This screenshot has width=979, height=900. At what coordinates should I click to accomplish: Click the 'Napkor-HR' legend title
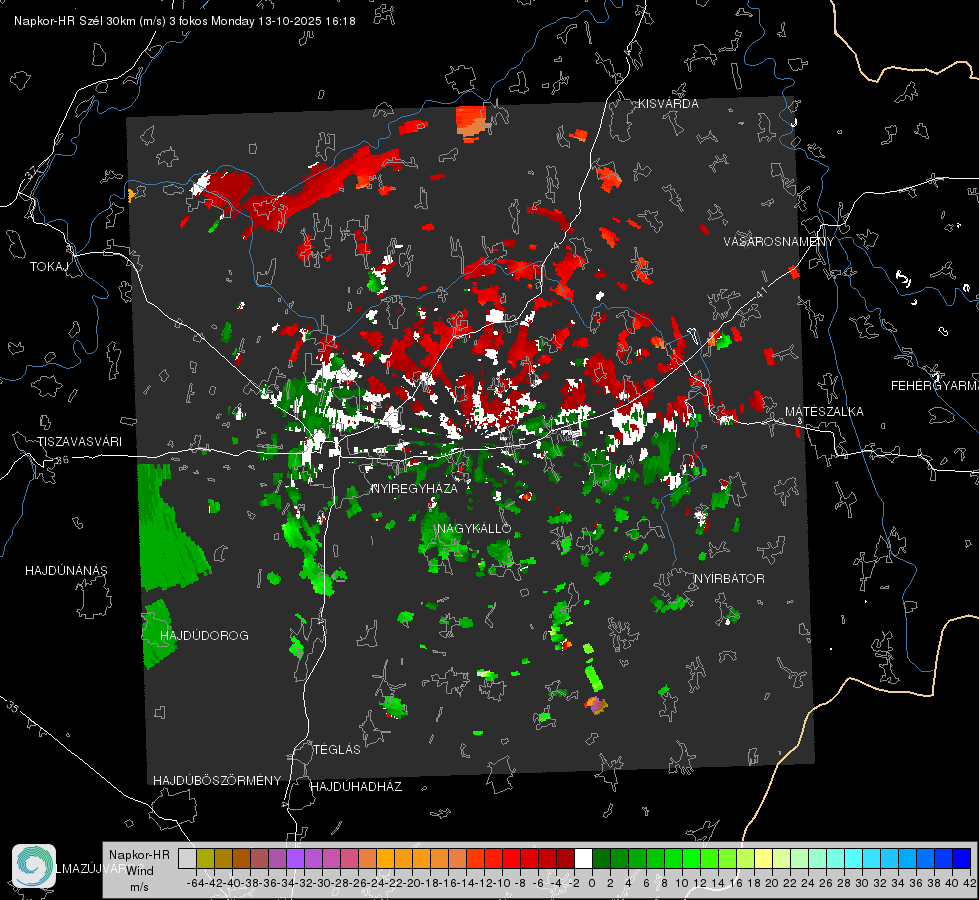pyautogui.click(x=139, y=855)
